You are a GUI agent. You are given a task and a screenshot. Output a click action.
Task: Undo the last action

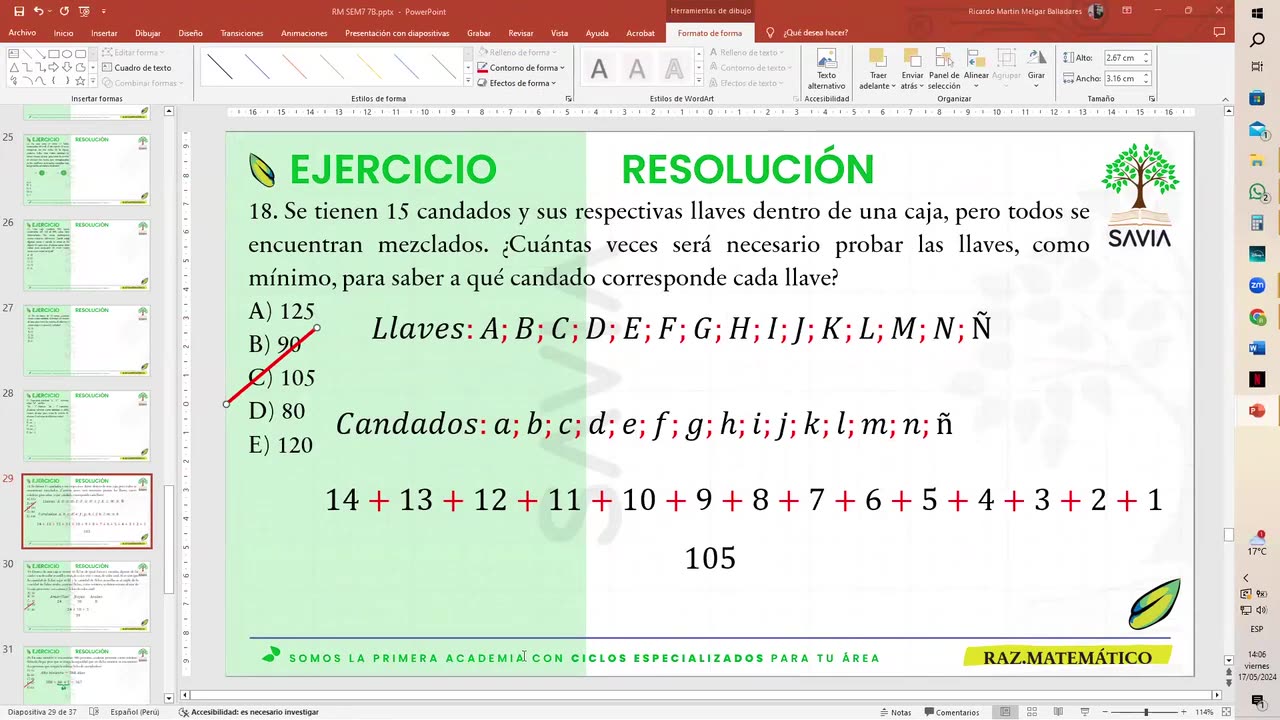[38, 11]
